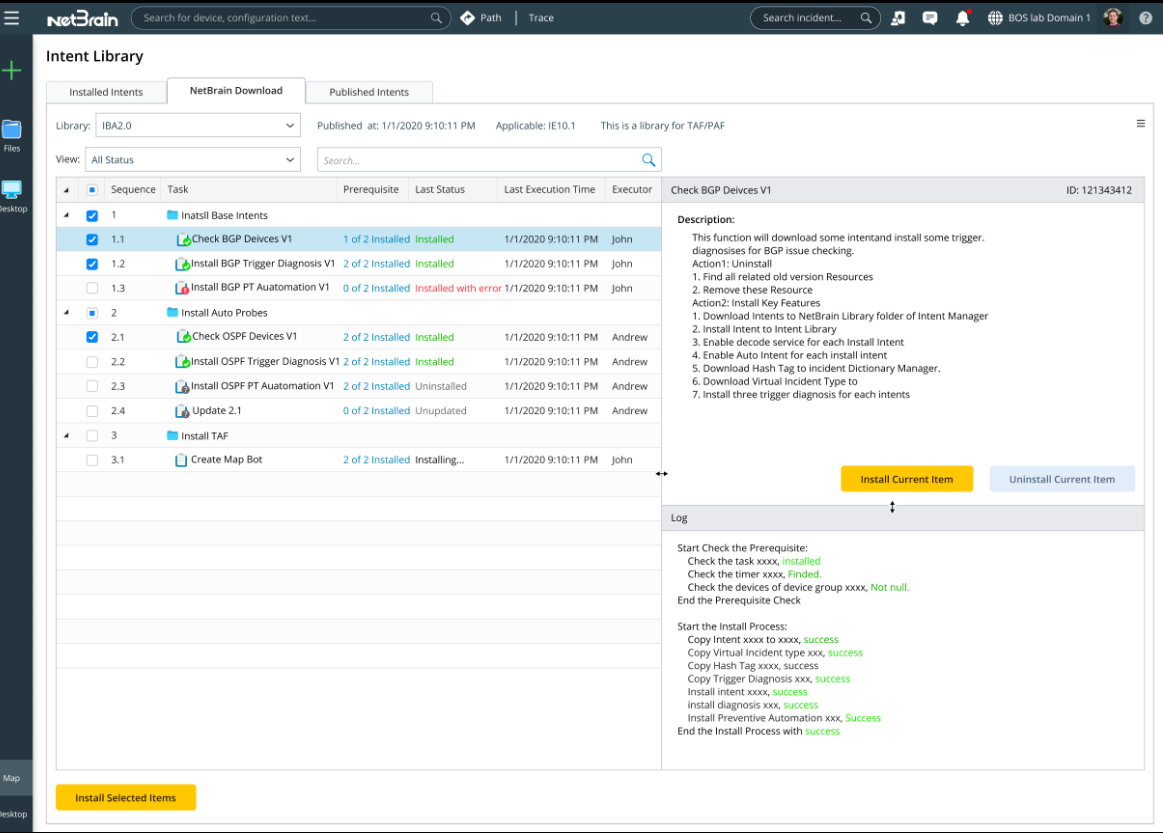Viewport: 1163px width, 833px height.
Task: Click the Check OSPF Devices V1 task icon
Action: point(183,337)
